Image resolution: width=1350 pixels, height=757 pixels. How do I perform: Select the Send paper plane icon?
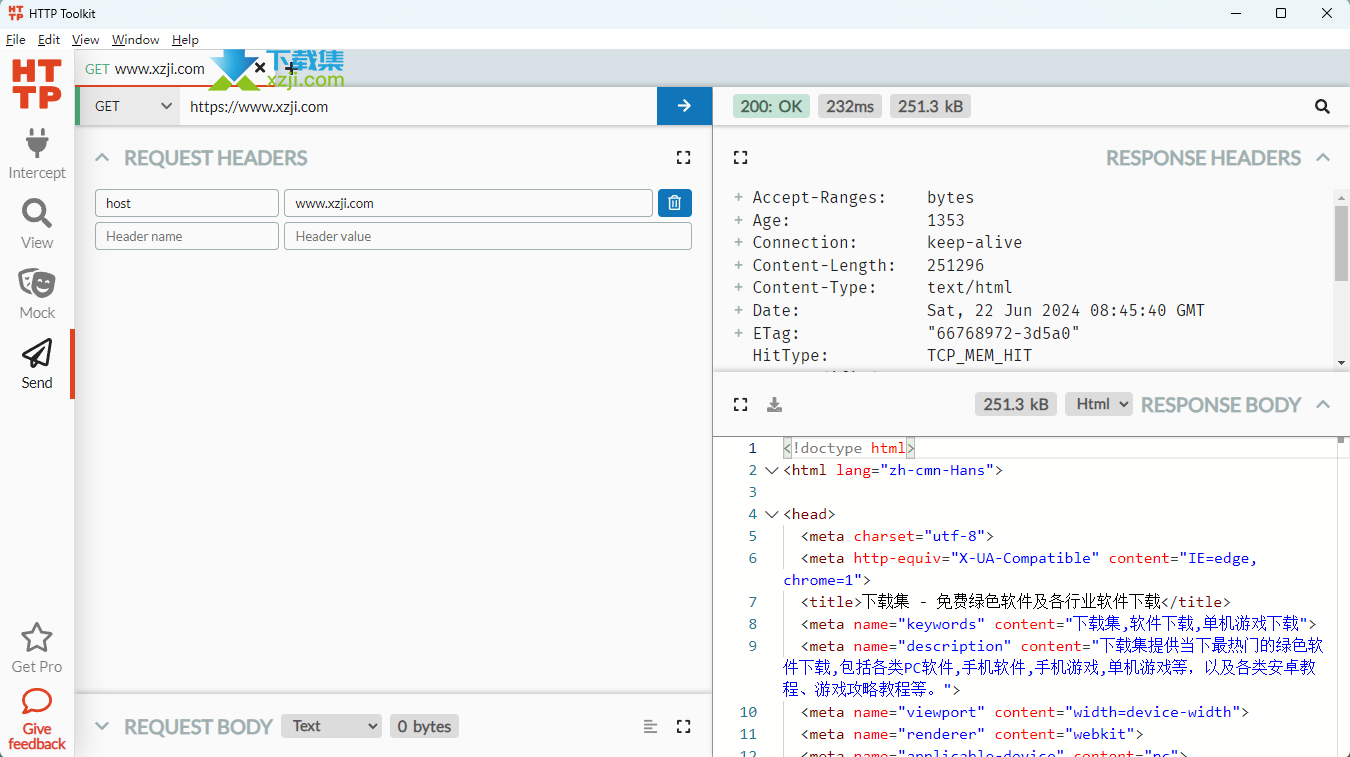coord(37,364)
